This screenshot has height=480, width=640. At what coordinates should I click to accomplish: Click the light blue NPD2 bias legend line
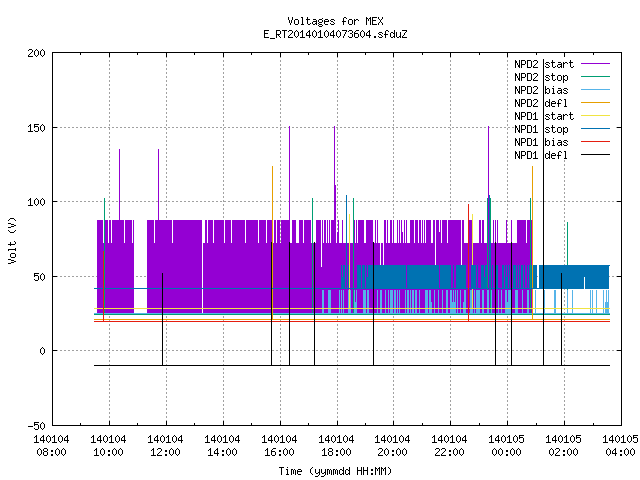click(596, 89)
